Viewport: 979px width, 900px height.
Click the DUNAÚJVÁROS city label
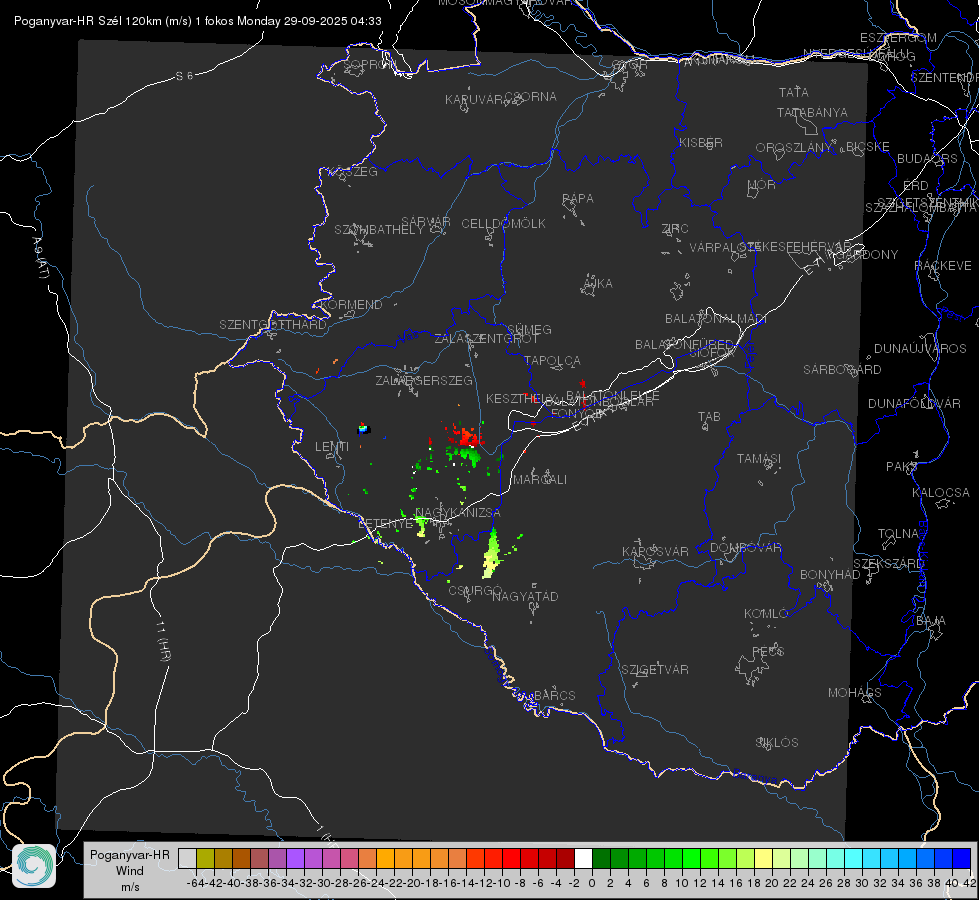920,349
